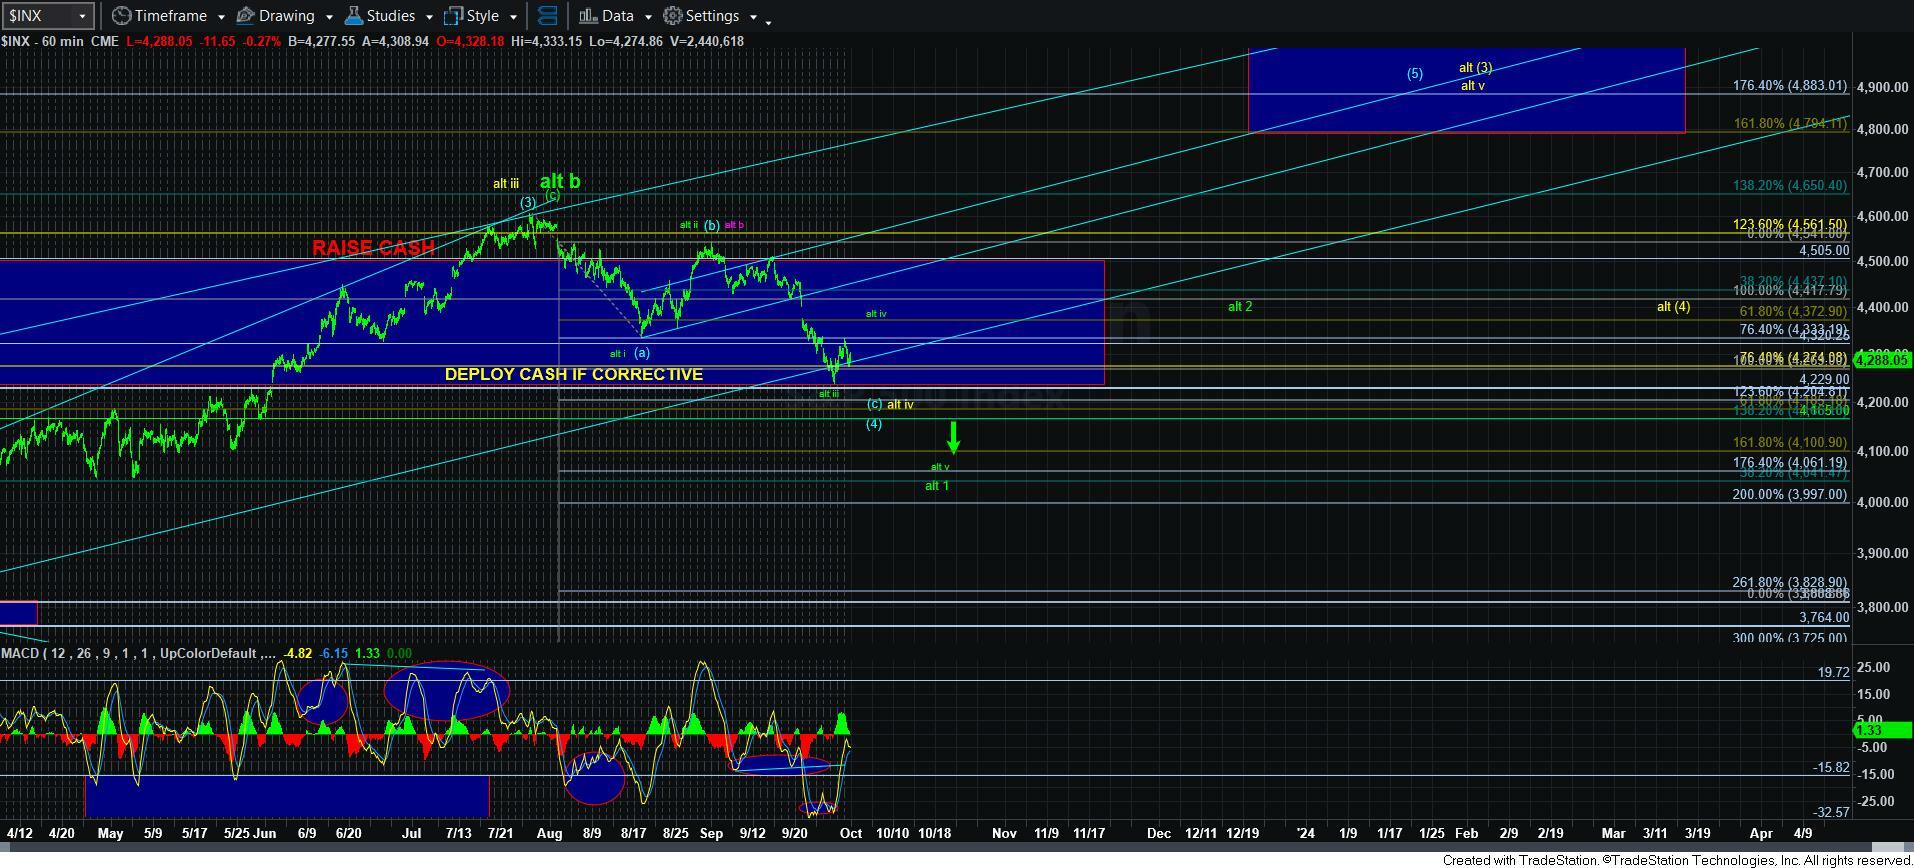Click the 4,505.00 price level label

(x=1823, y=251)
